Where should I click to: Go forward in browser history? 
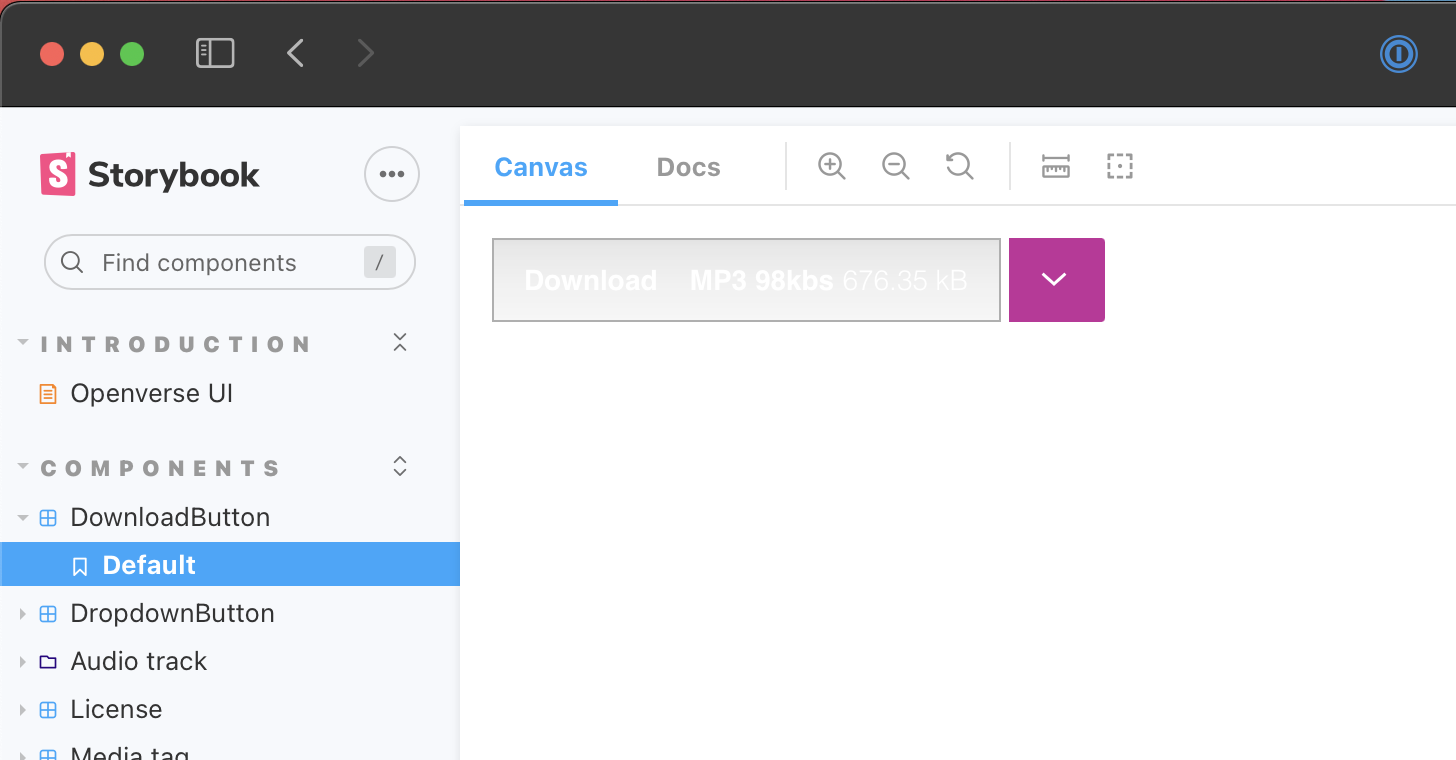[x=366, y=53]
